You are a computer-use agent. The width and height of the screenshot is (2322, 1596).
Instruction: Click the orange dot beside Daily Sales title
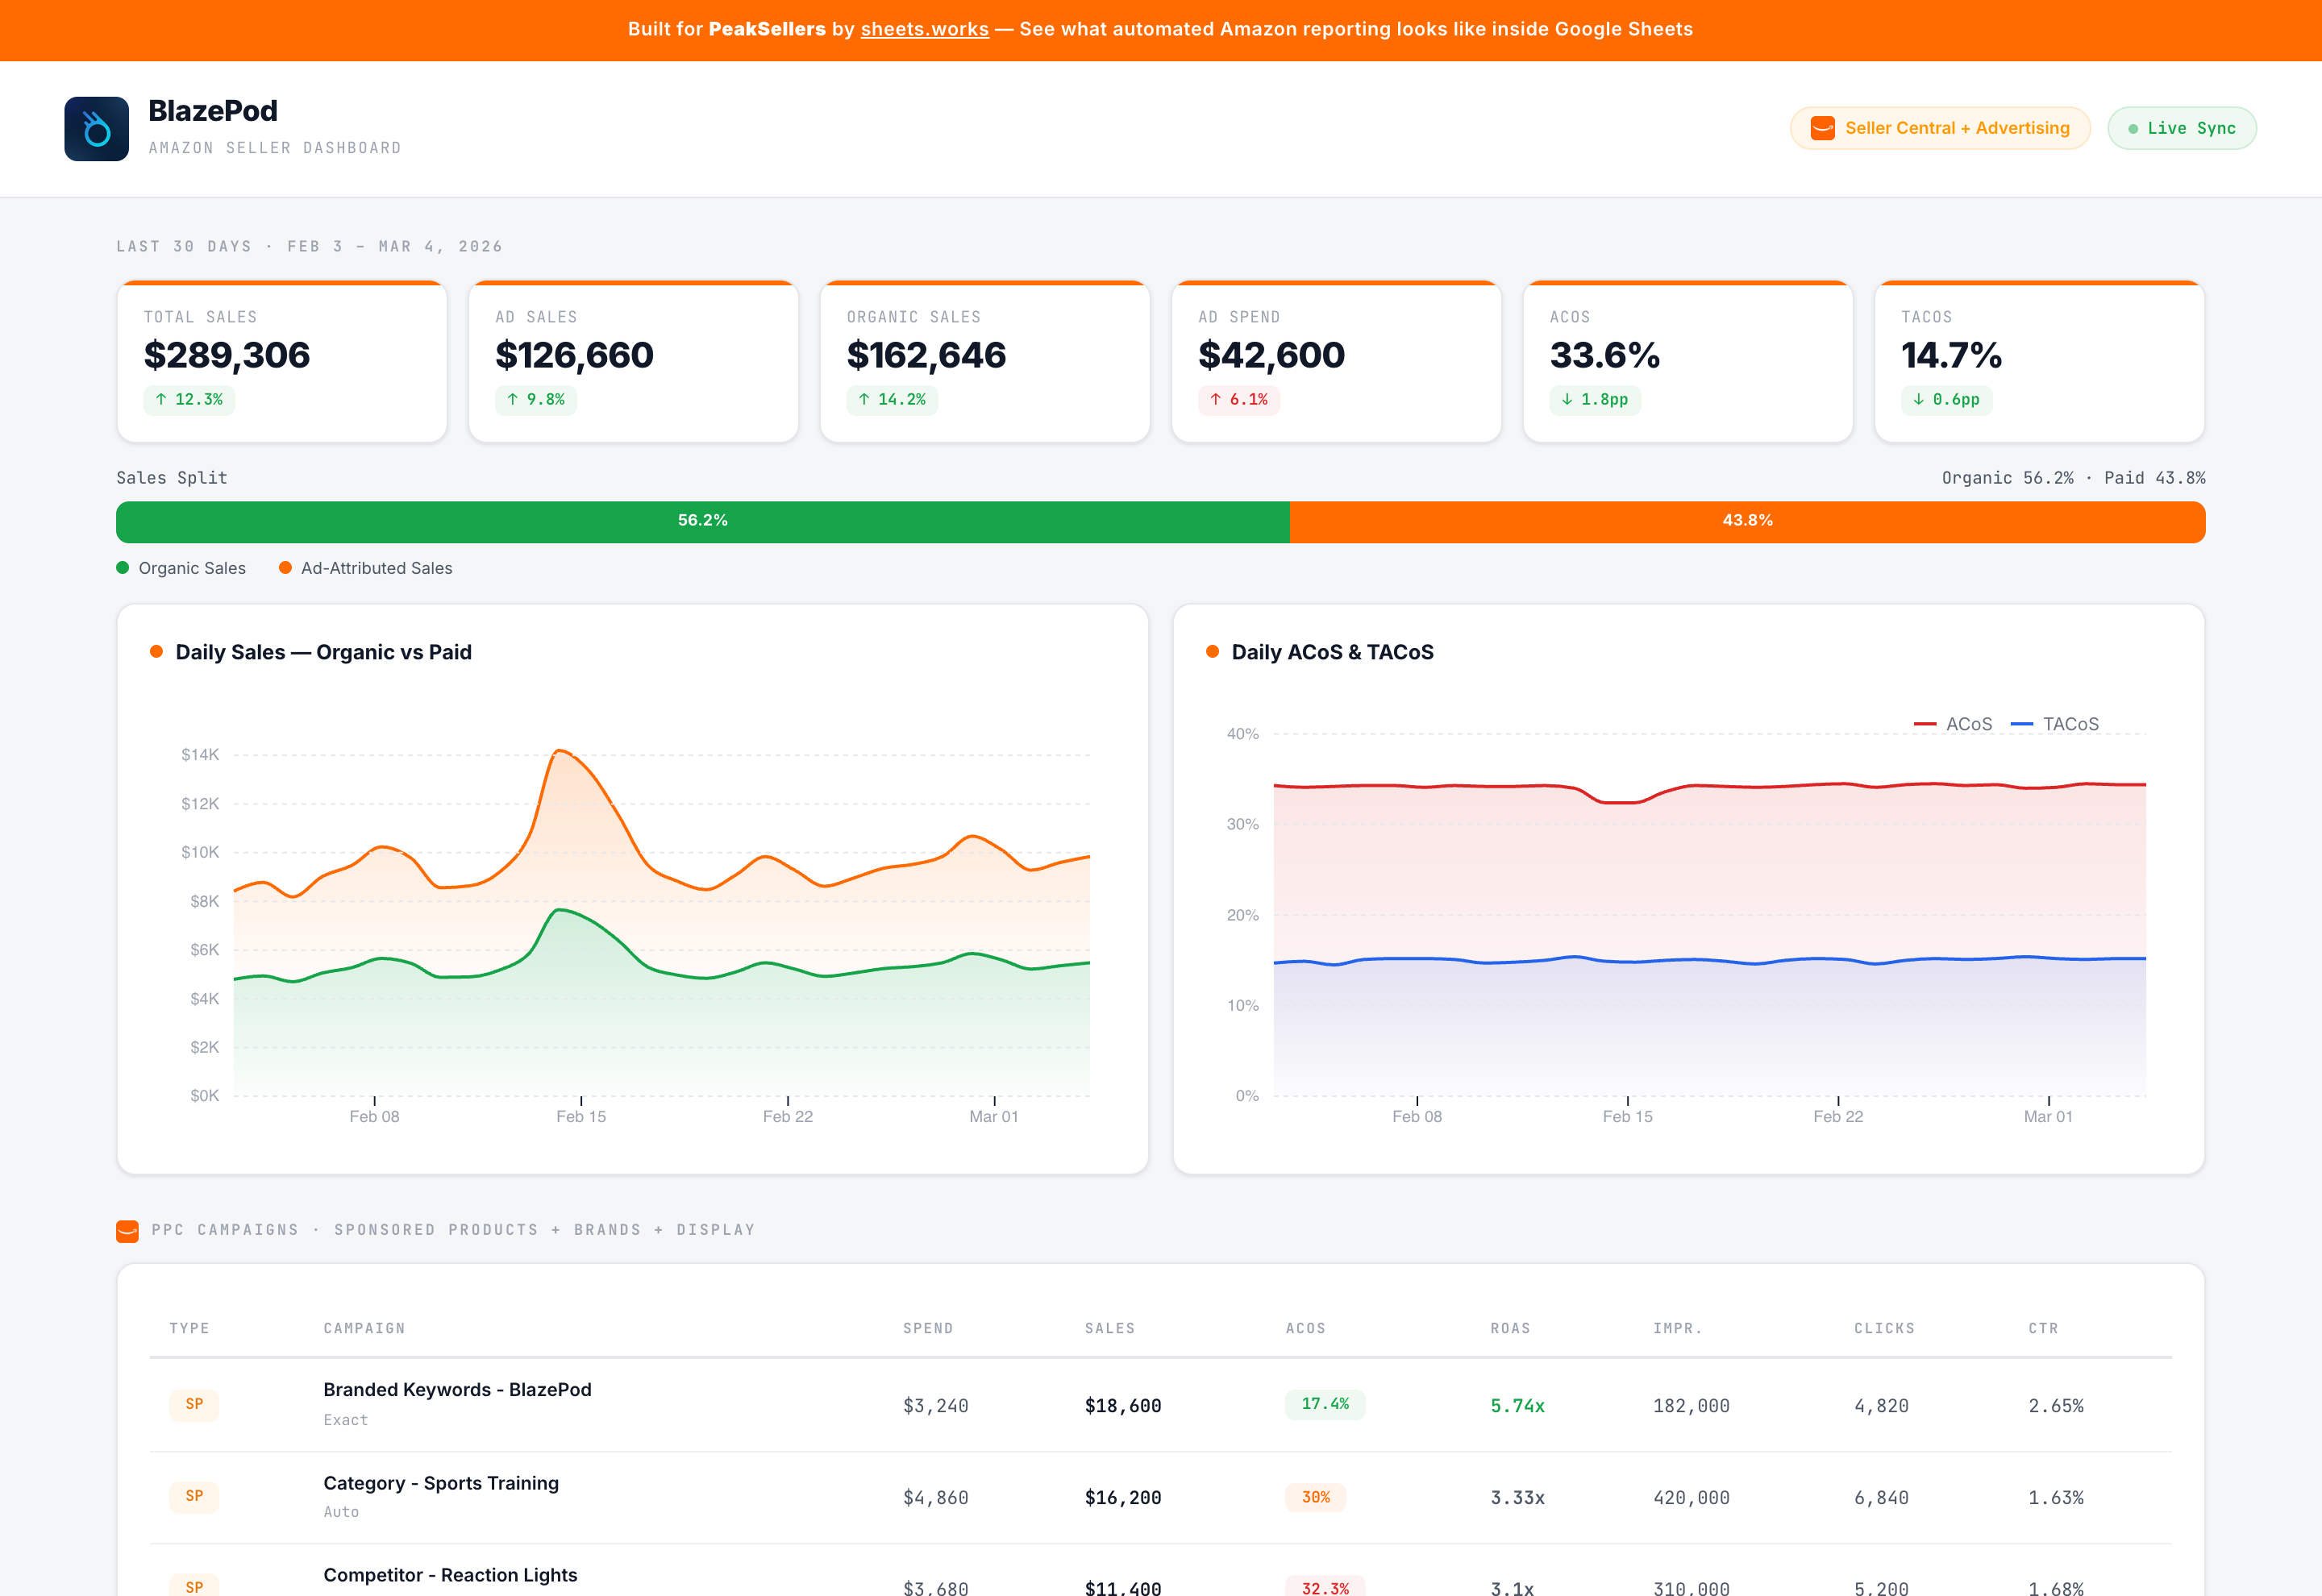tap(156, 652)
